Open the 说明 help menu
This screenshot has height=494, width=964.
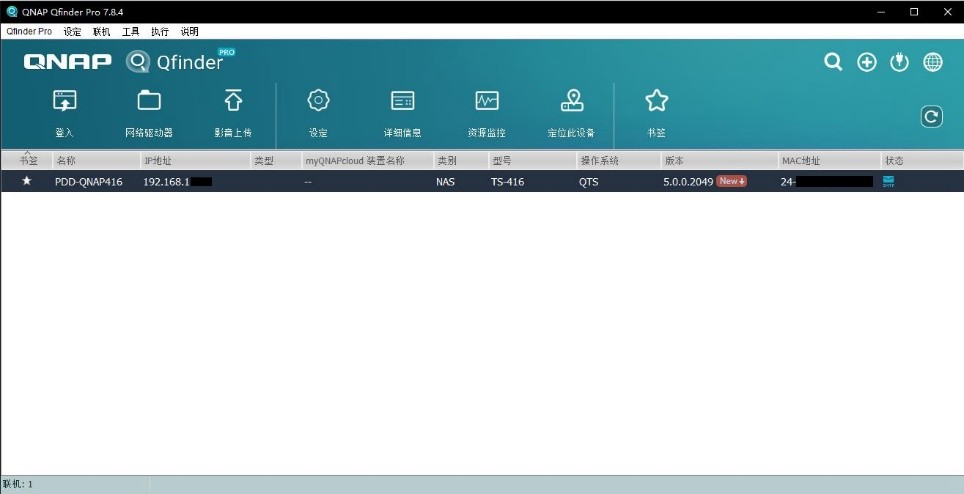tap(189, 31)
